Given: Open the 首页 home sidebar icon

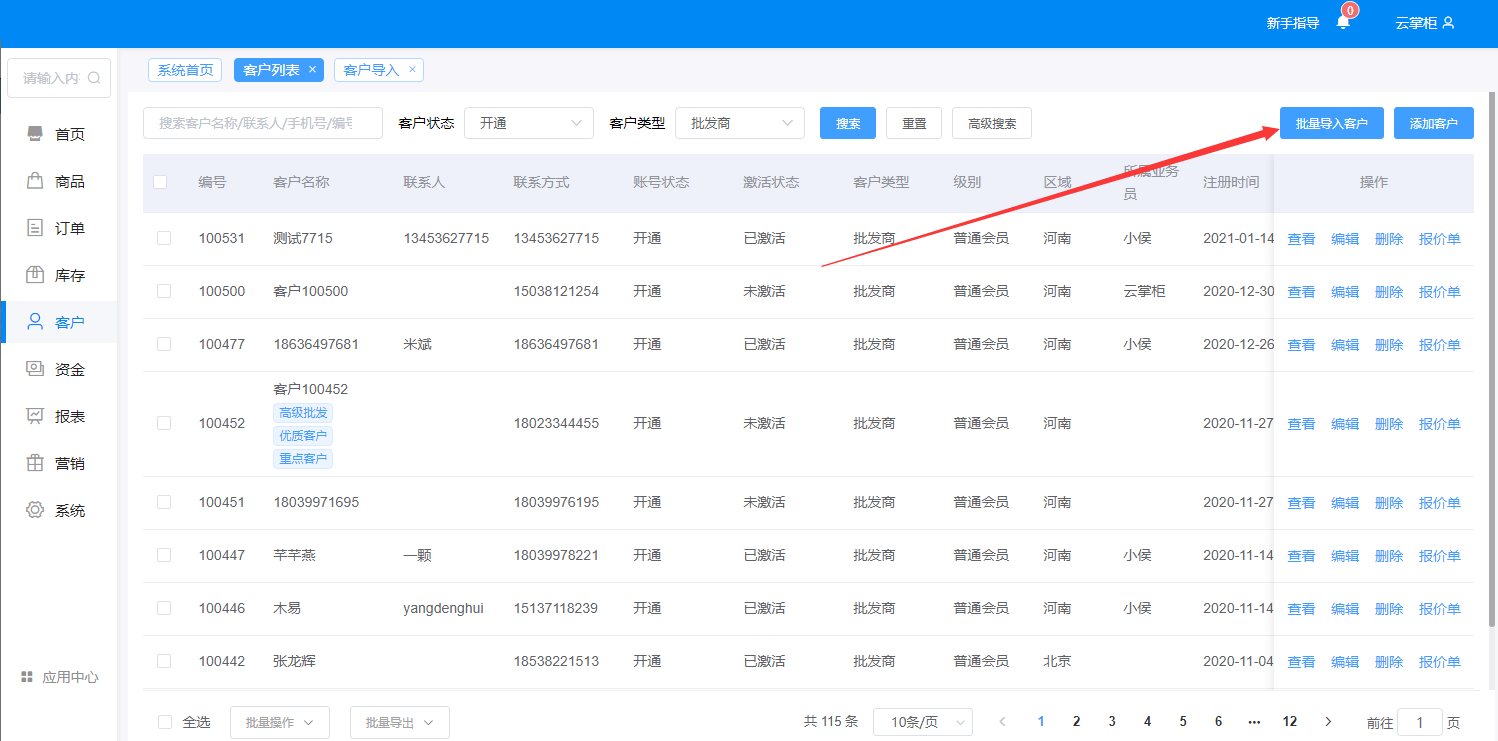Looking at the screenshot, I should tap(35, 134).
